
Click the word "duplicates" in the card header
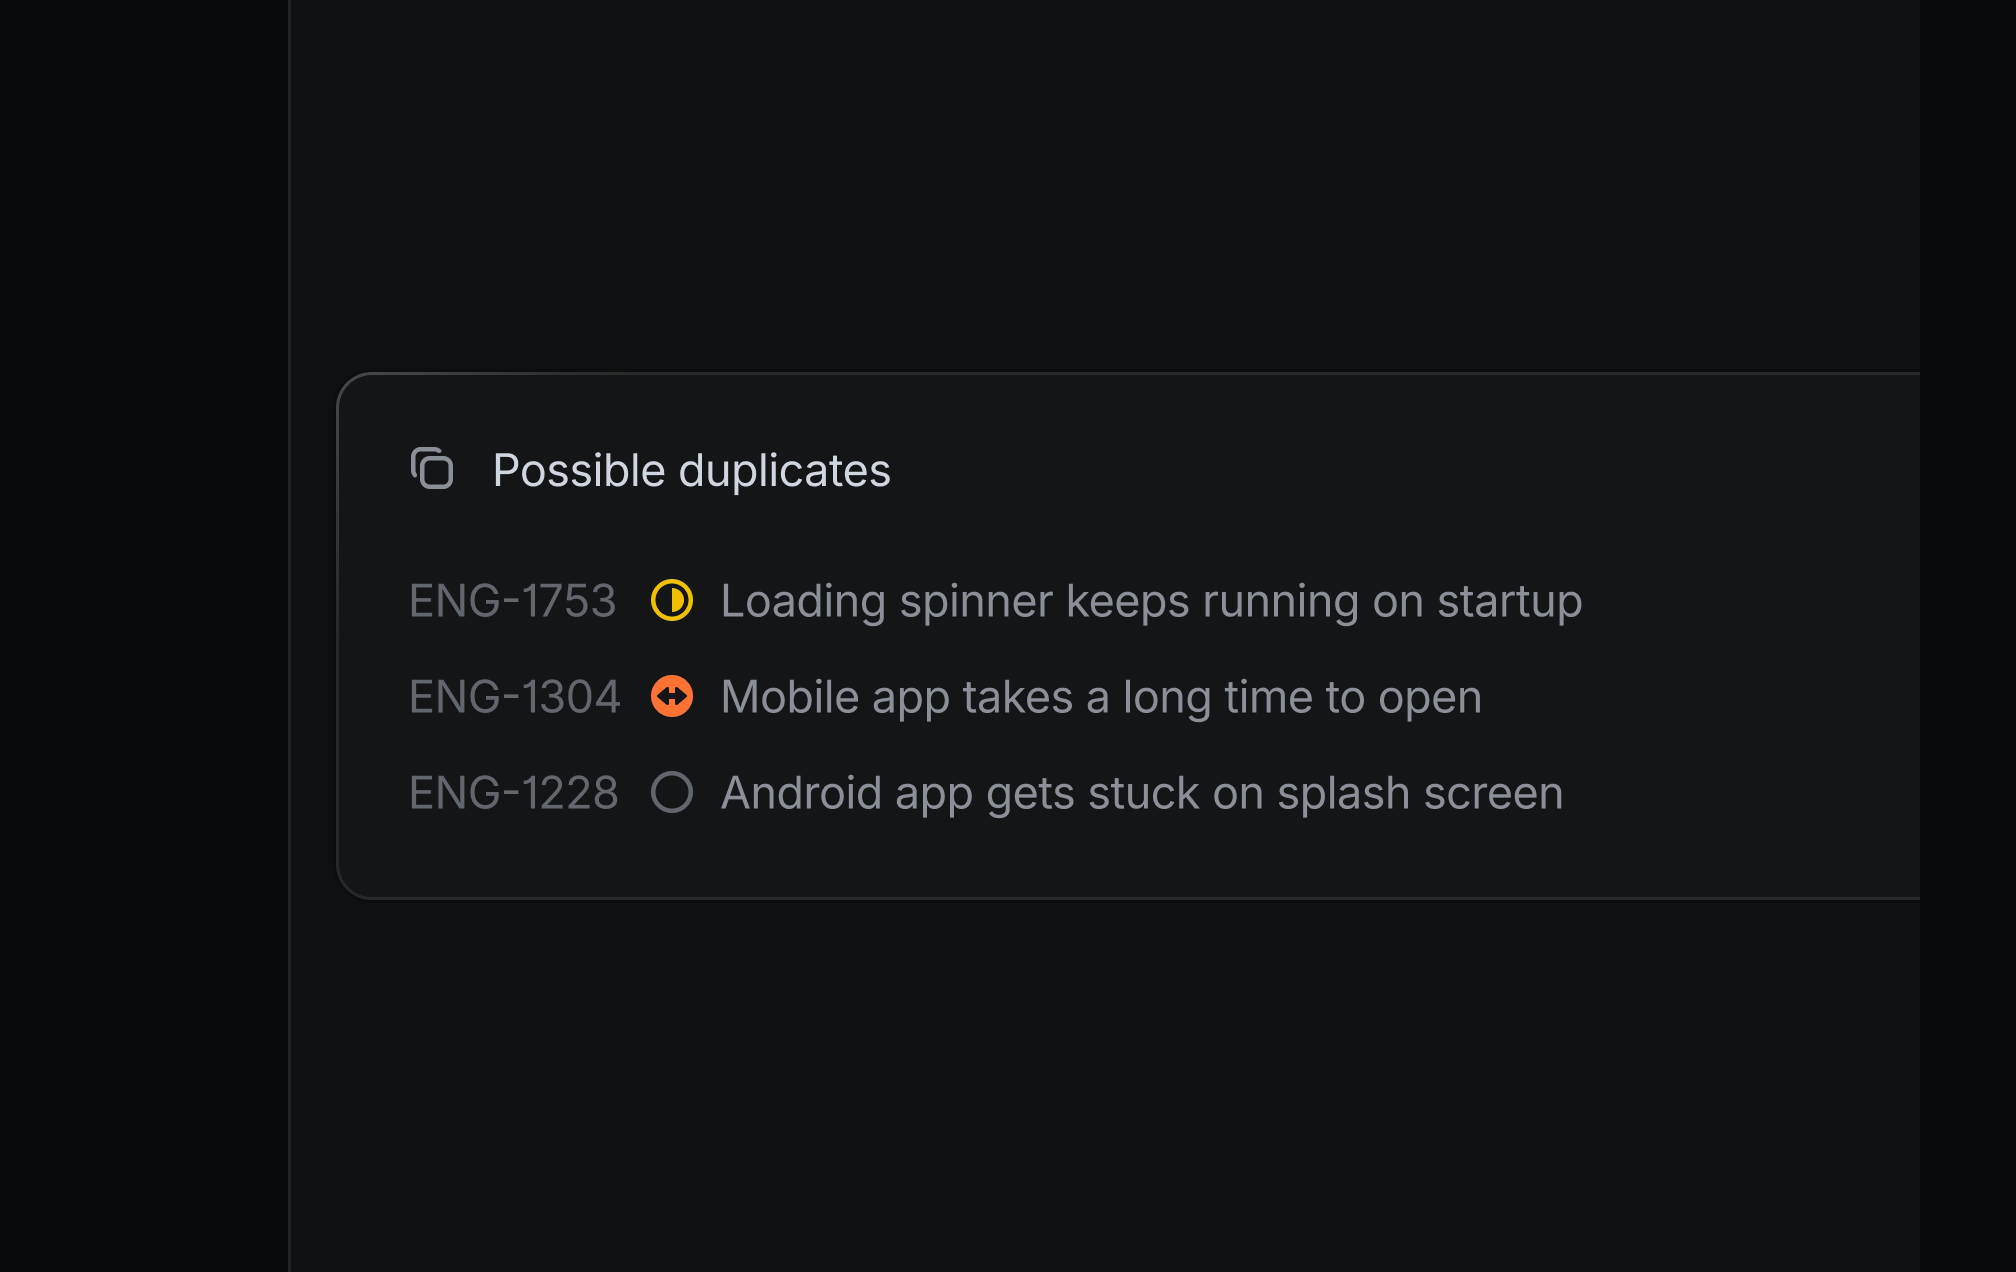pyautogui.click(x=784, y=471)
